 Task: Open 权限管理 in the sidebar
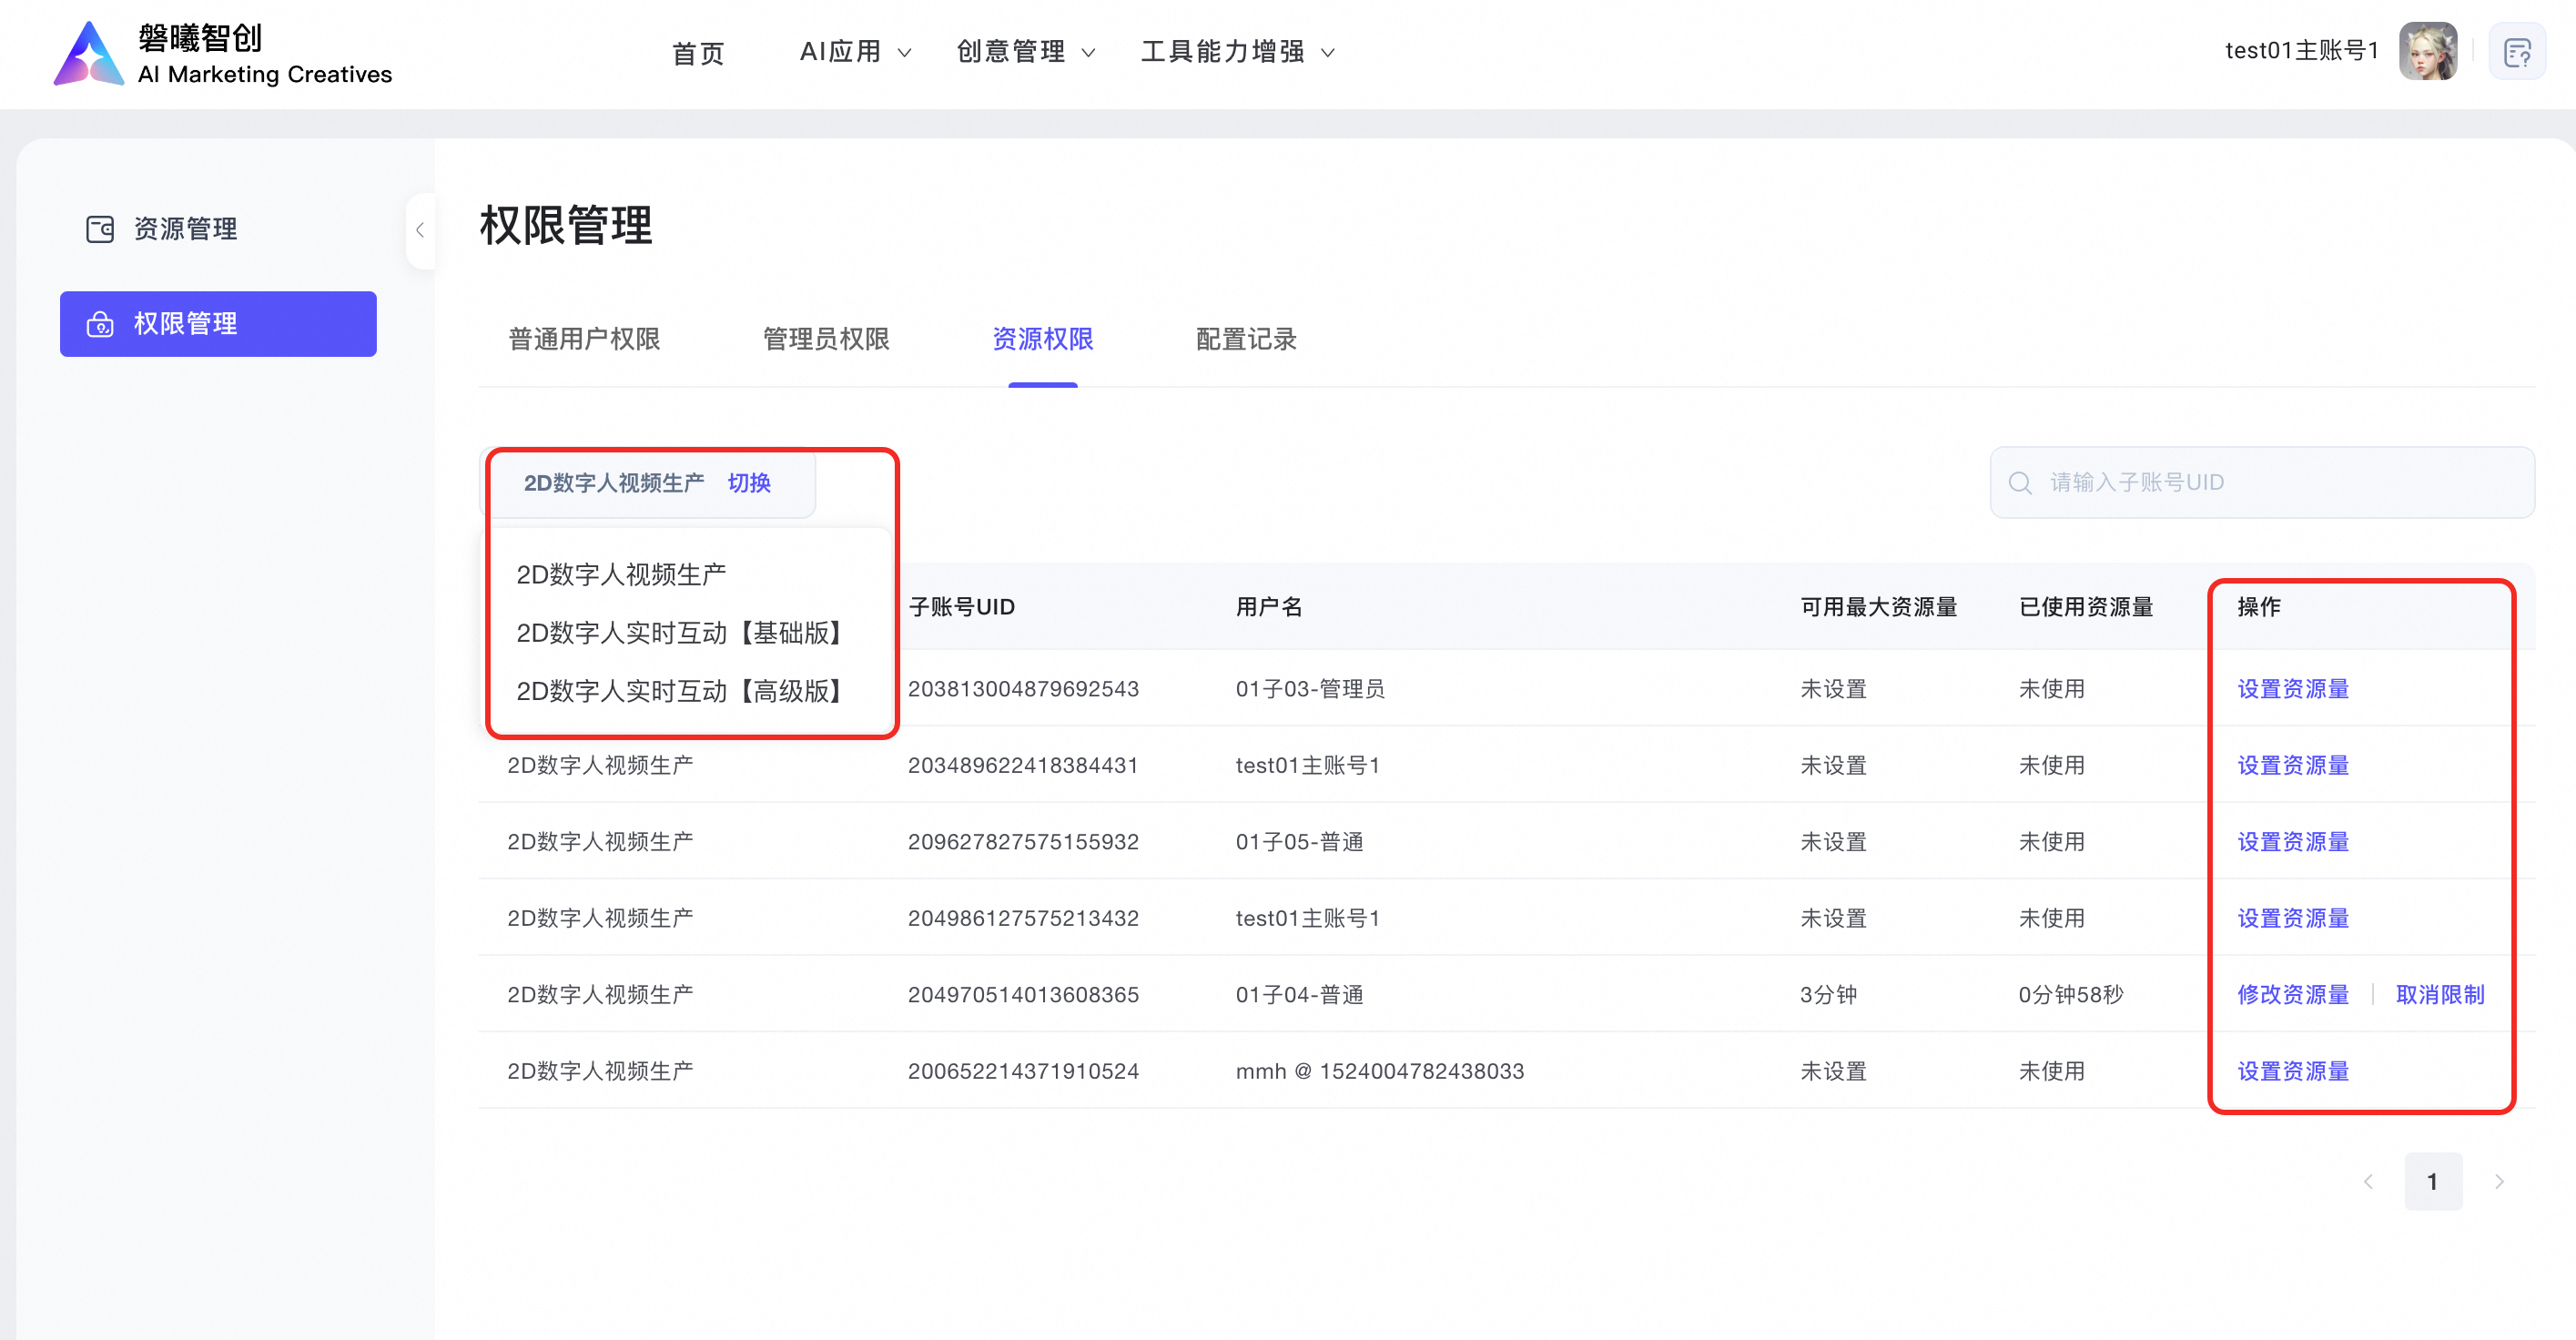[x=218, y=324]
